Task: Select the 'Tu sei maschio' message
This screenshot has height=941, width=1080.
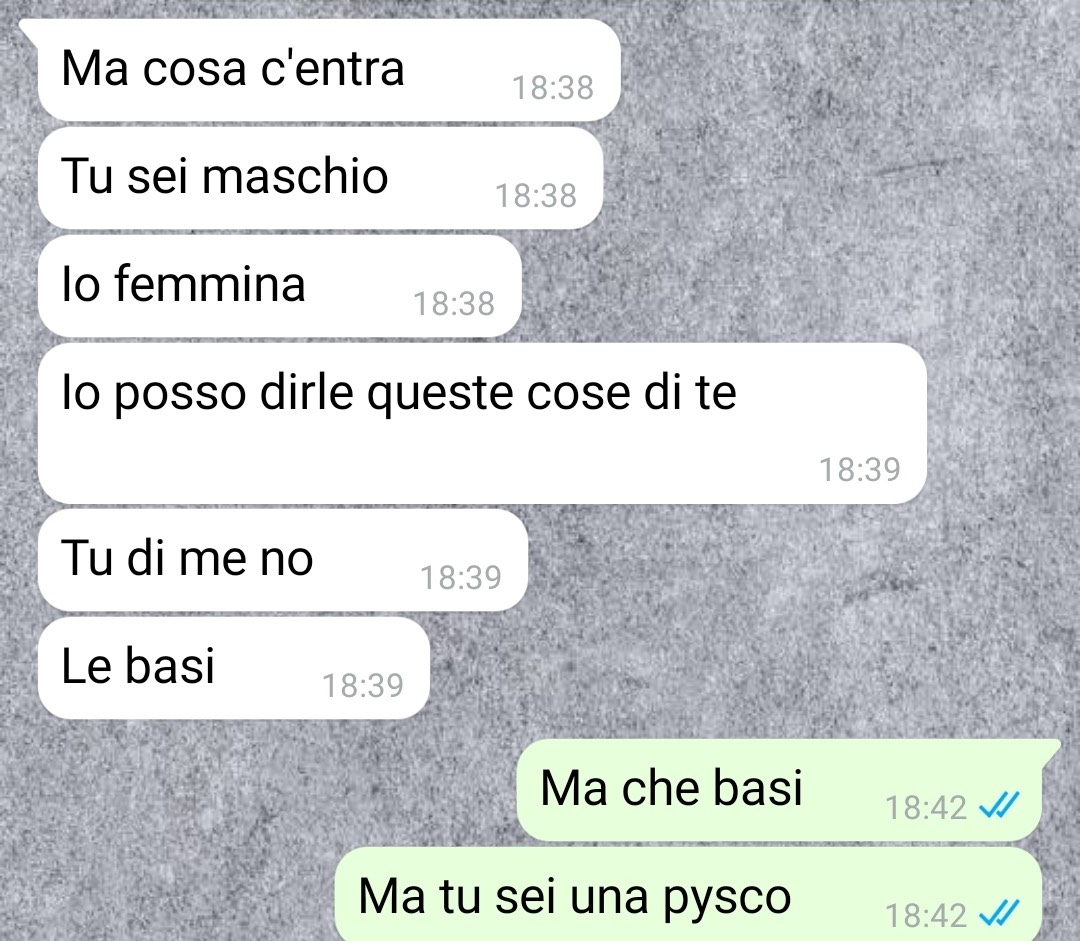Action: [320, 178]
